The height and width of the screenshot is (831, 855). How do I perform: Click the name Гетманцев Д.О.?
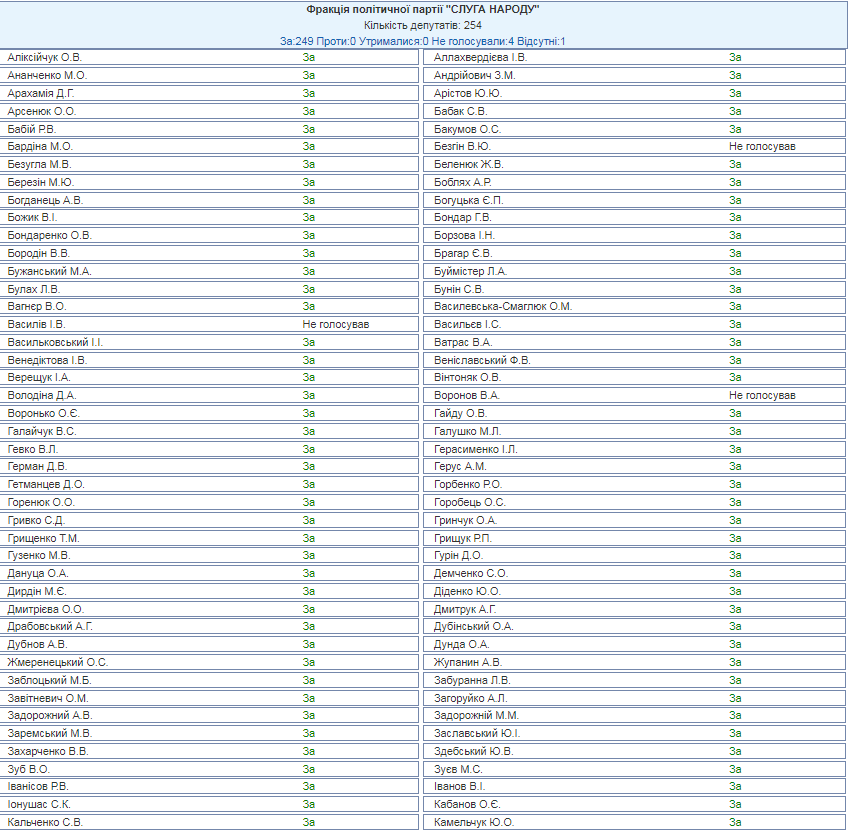46,485
